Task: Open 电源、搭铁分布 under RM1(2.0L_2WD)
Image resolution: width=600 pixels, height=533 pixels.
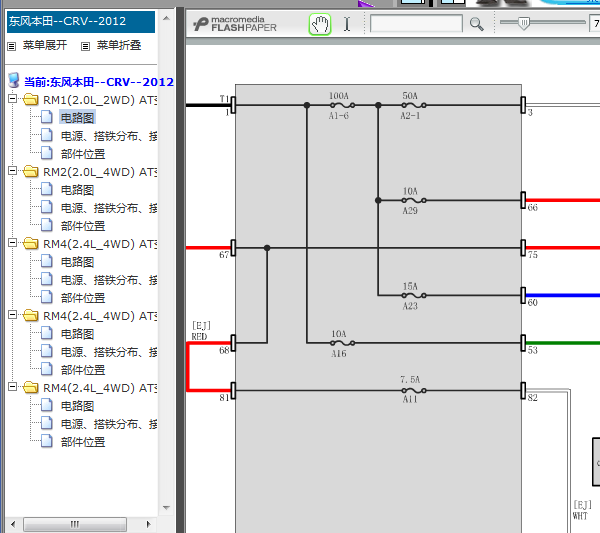Action: click(x=109, y=136)
